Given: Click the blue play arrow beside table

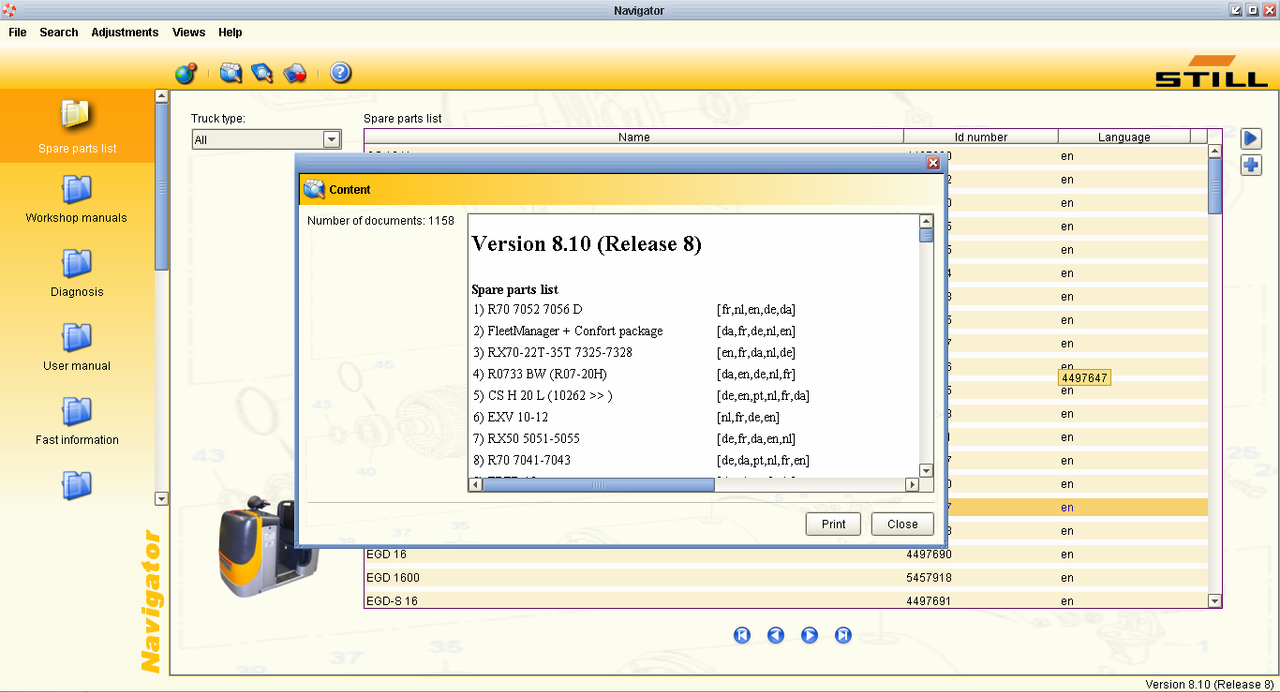Looking at the screenshot, I should point(1251,139).
